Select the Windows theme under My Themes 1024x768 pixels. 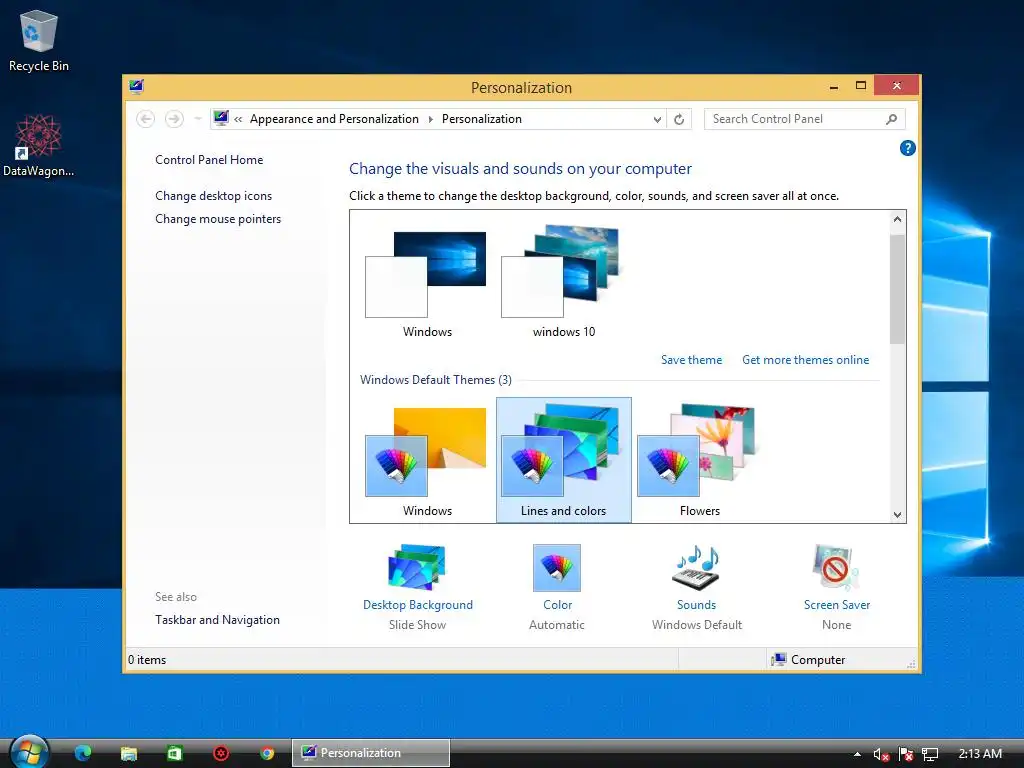427,283
